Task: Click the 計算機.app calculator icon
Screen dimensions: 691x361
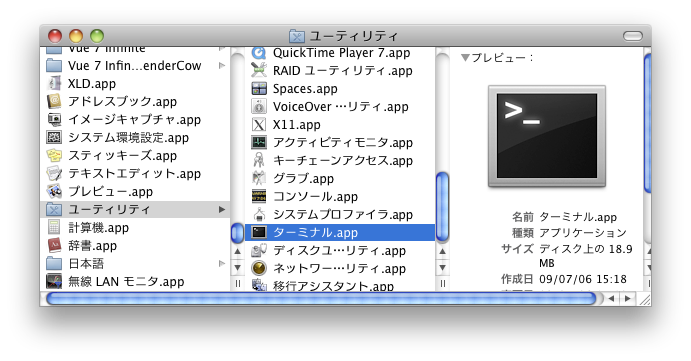Action: (54, 228)
